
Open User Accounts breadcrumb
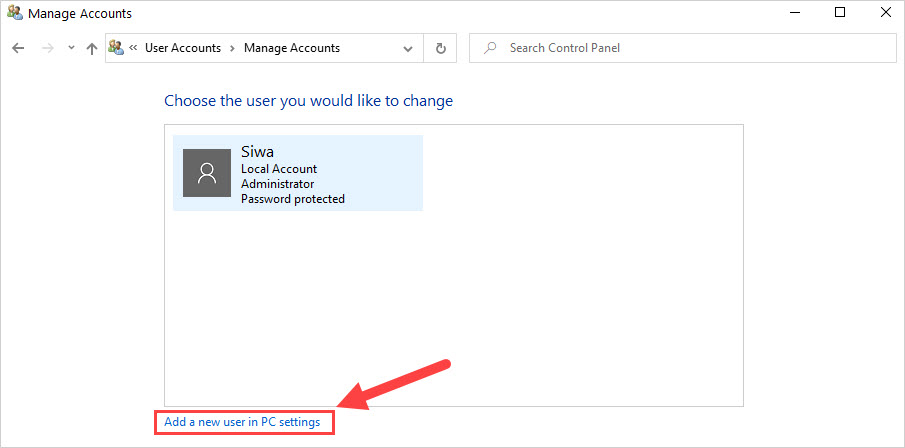coord(182,48)
